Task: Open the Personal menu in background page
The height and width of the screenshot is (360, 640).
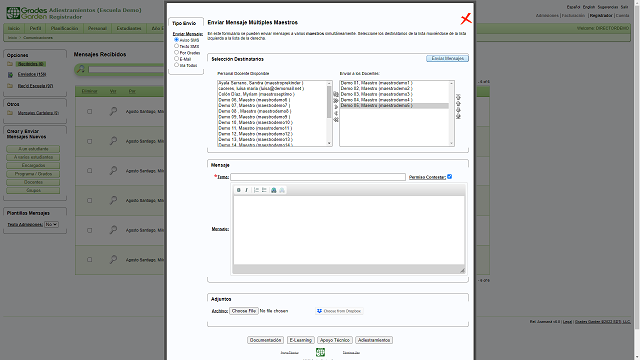Action: 97,29
